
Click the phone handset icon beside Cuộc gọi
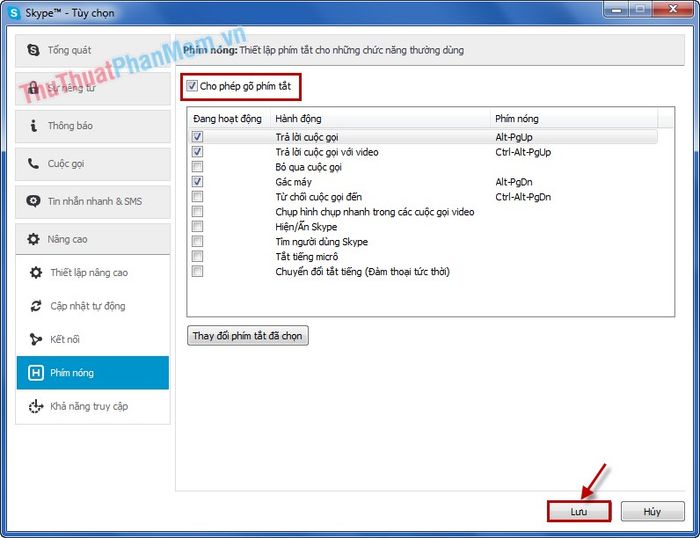point(33,163)
